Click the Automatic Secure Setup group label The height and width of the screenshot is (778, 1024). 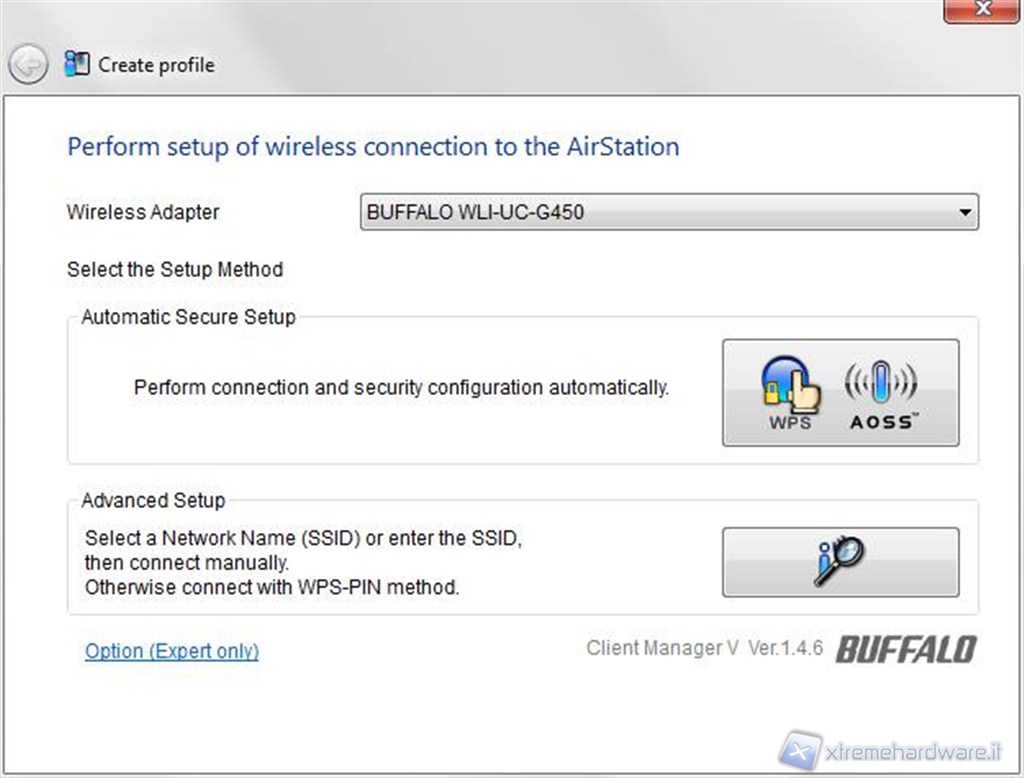coord(188,317)
